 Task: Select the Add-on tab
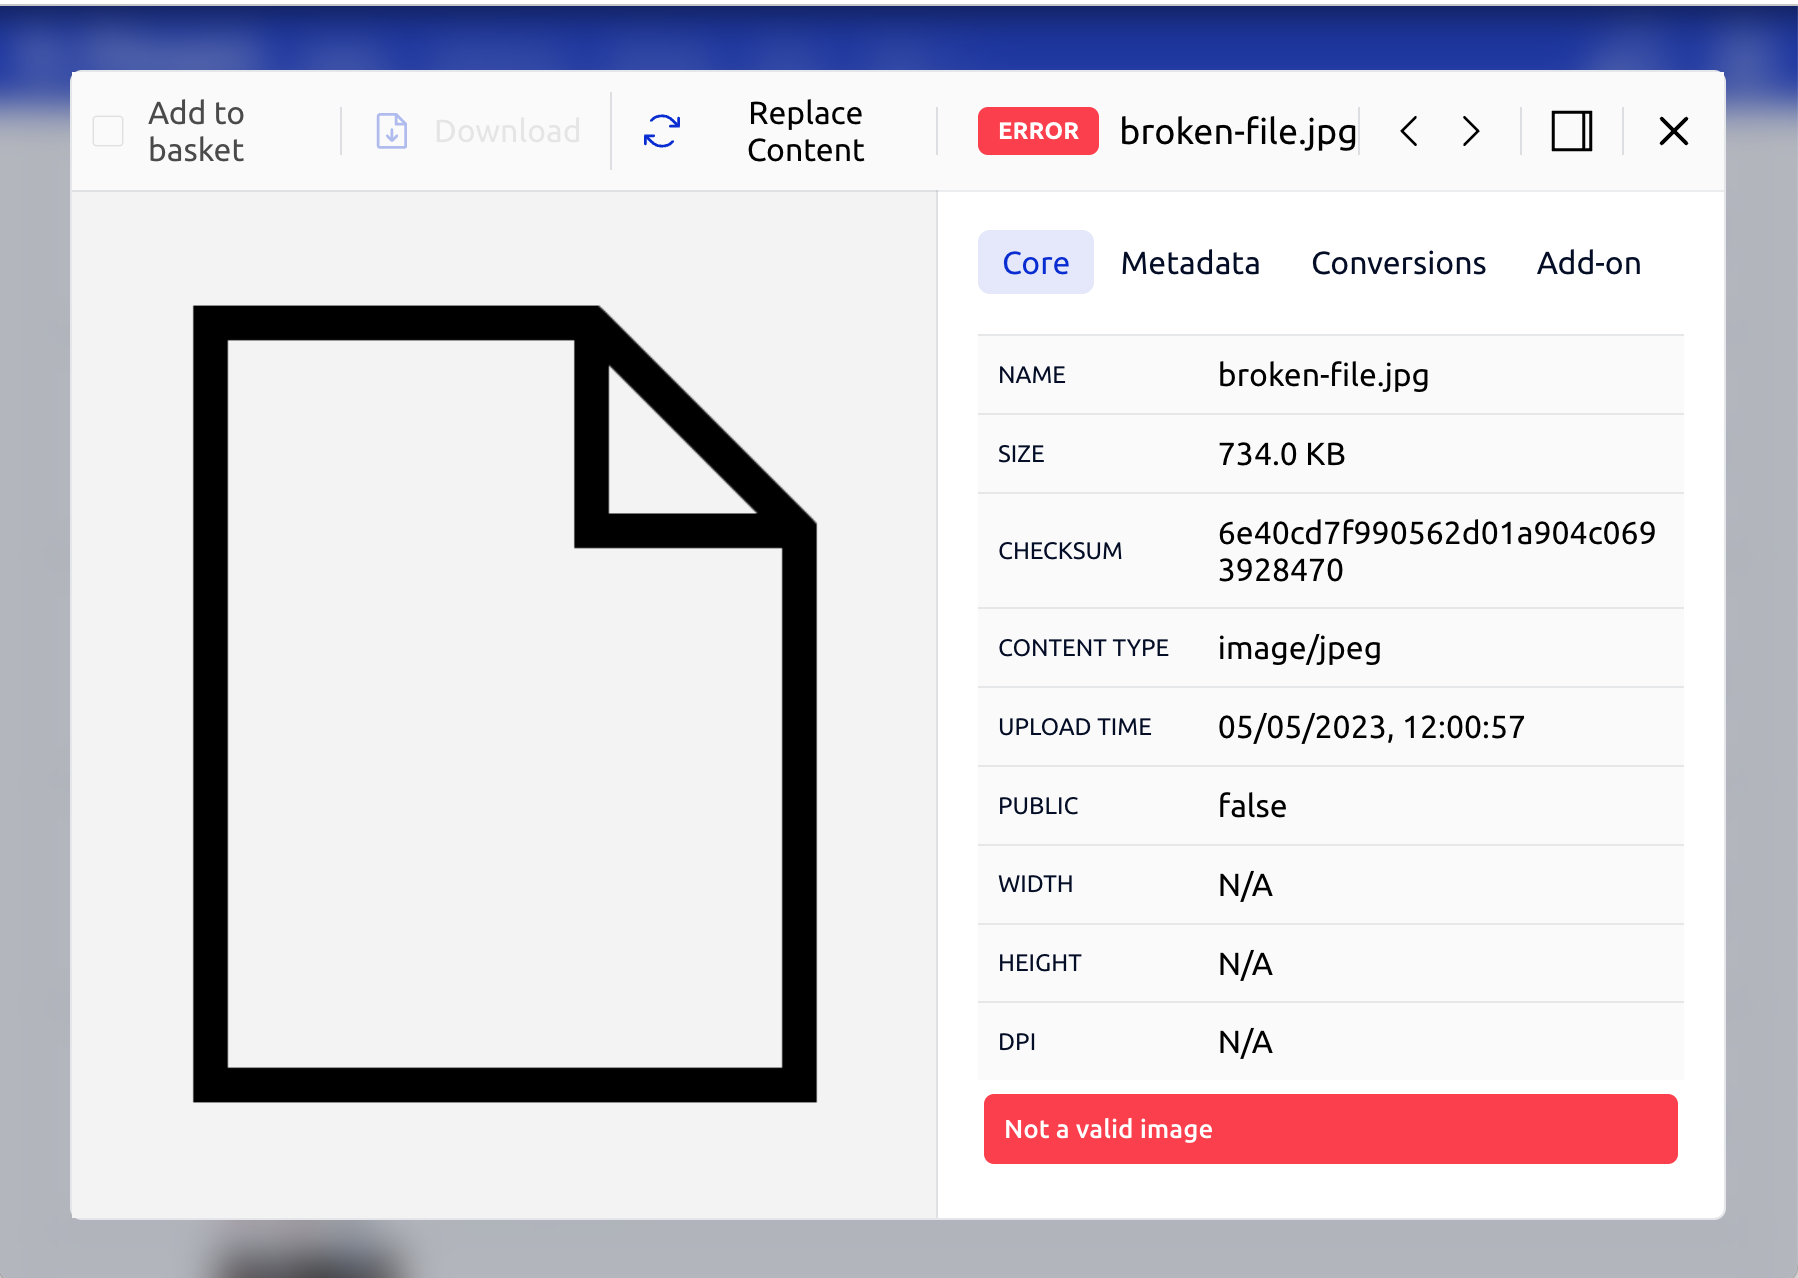coord(1588,263)
